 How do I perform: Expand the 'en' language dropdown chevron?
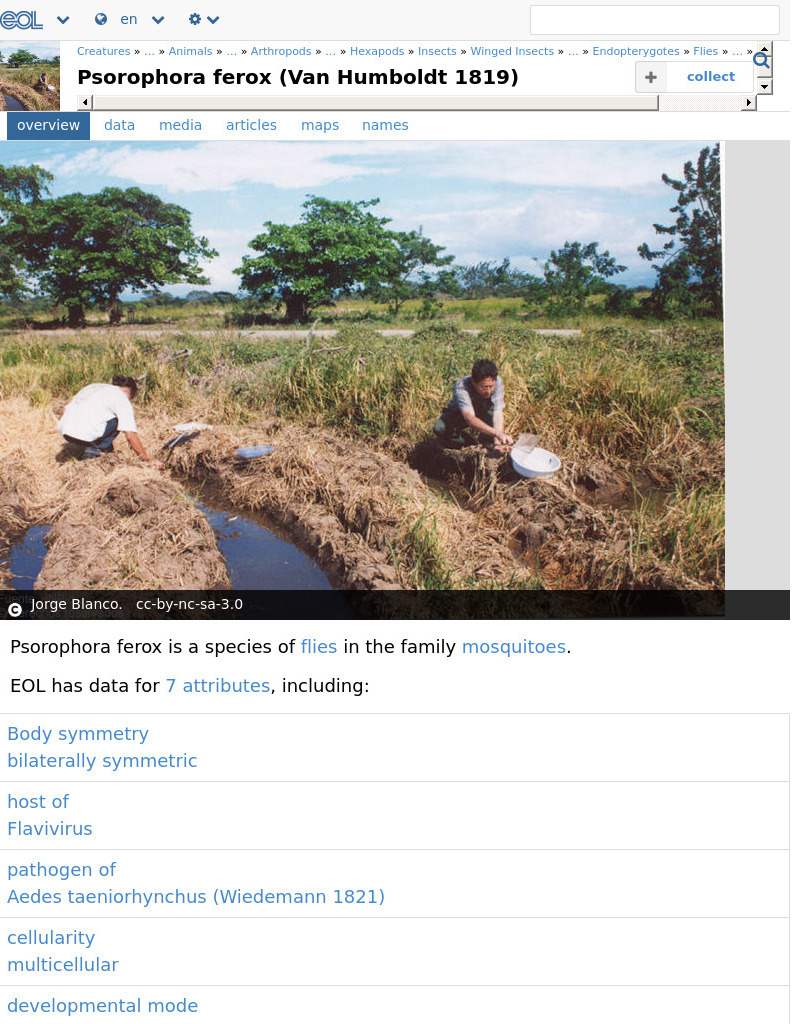click(x=158, y=20)
